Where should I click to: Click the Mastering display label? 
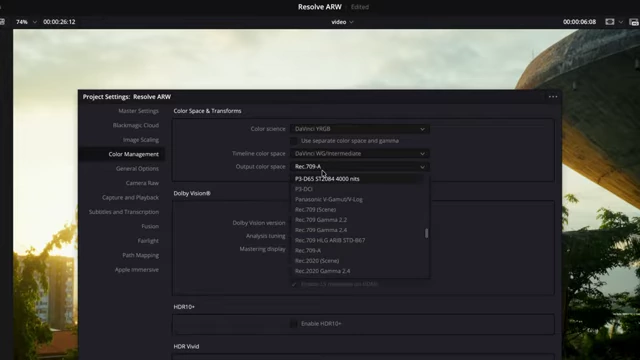(262, 249)
